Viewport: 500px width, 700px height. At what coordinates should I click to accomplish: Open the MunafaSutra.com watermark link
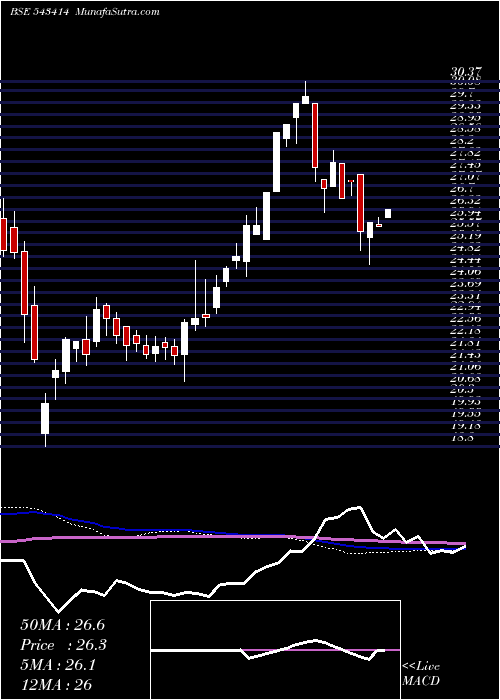point(118,12)
